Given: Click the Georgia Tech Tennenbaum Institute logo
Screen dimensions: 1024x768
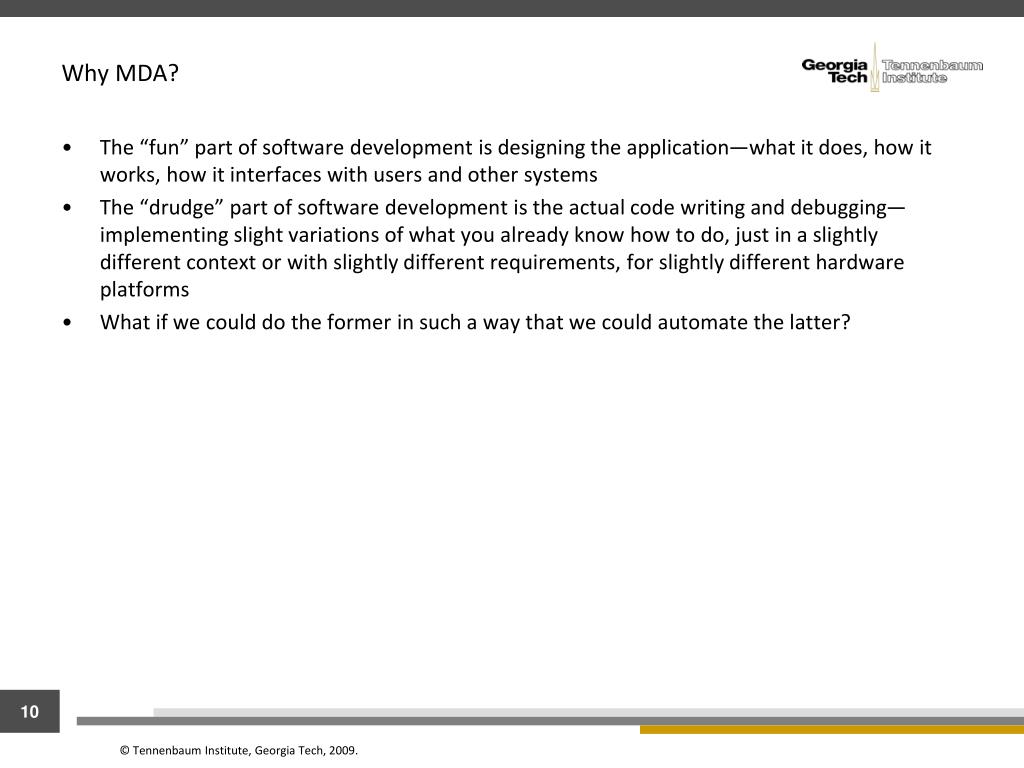Looking at the screenshot, I should 892,68.
